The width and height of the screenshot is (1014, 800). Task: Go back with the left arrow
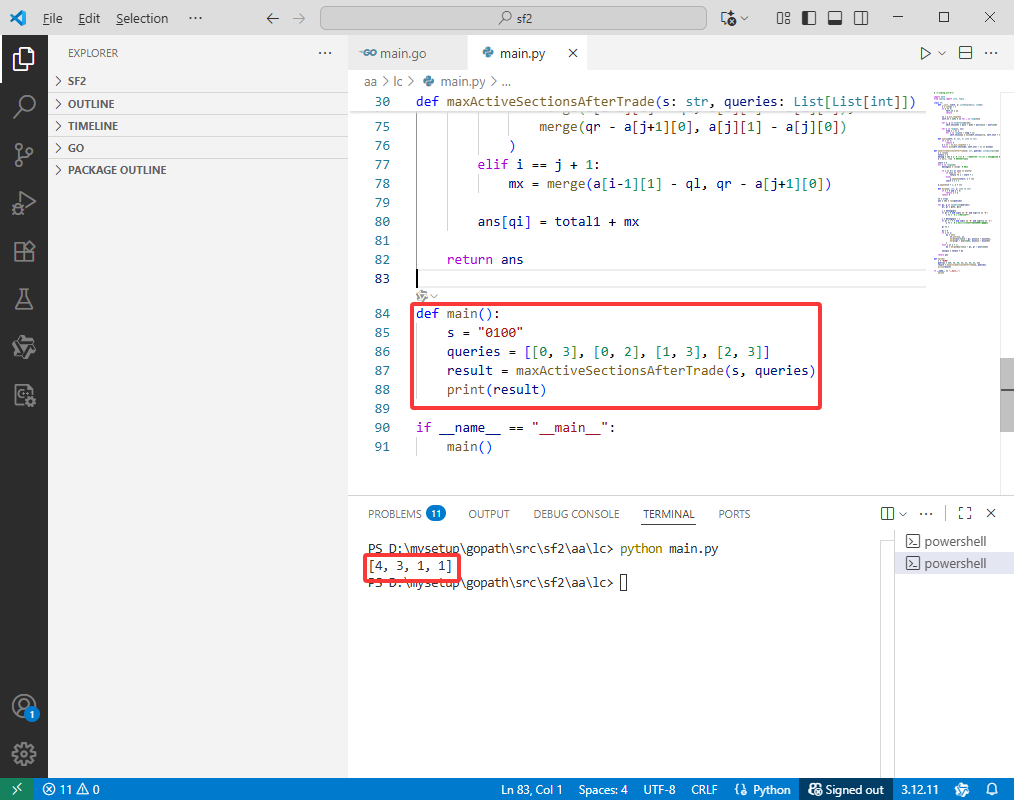273,19
